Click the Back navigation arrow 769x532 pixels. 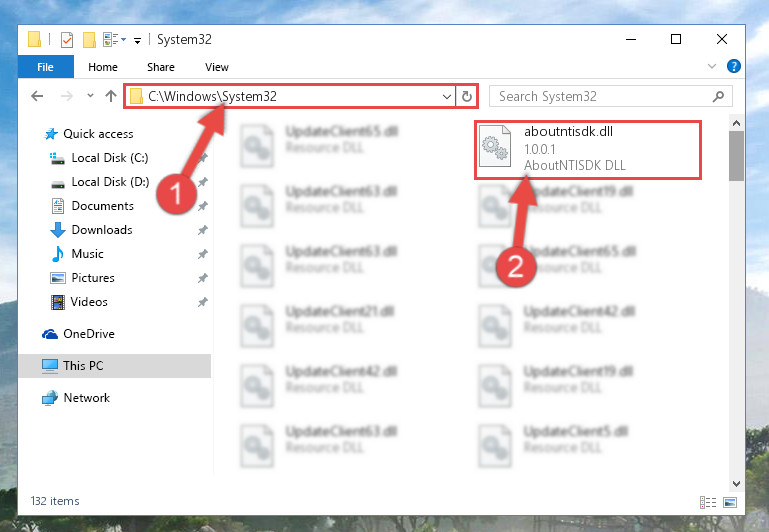pyautogui.click(x=37, y=96)
